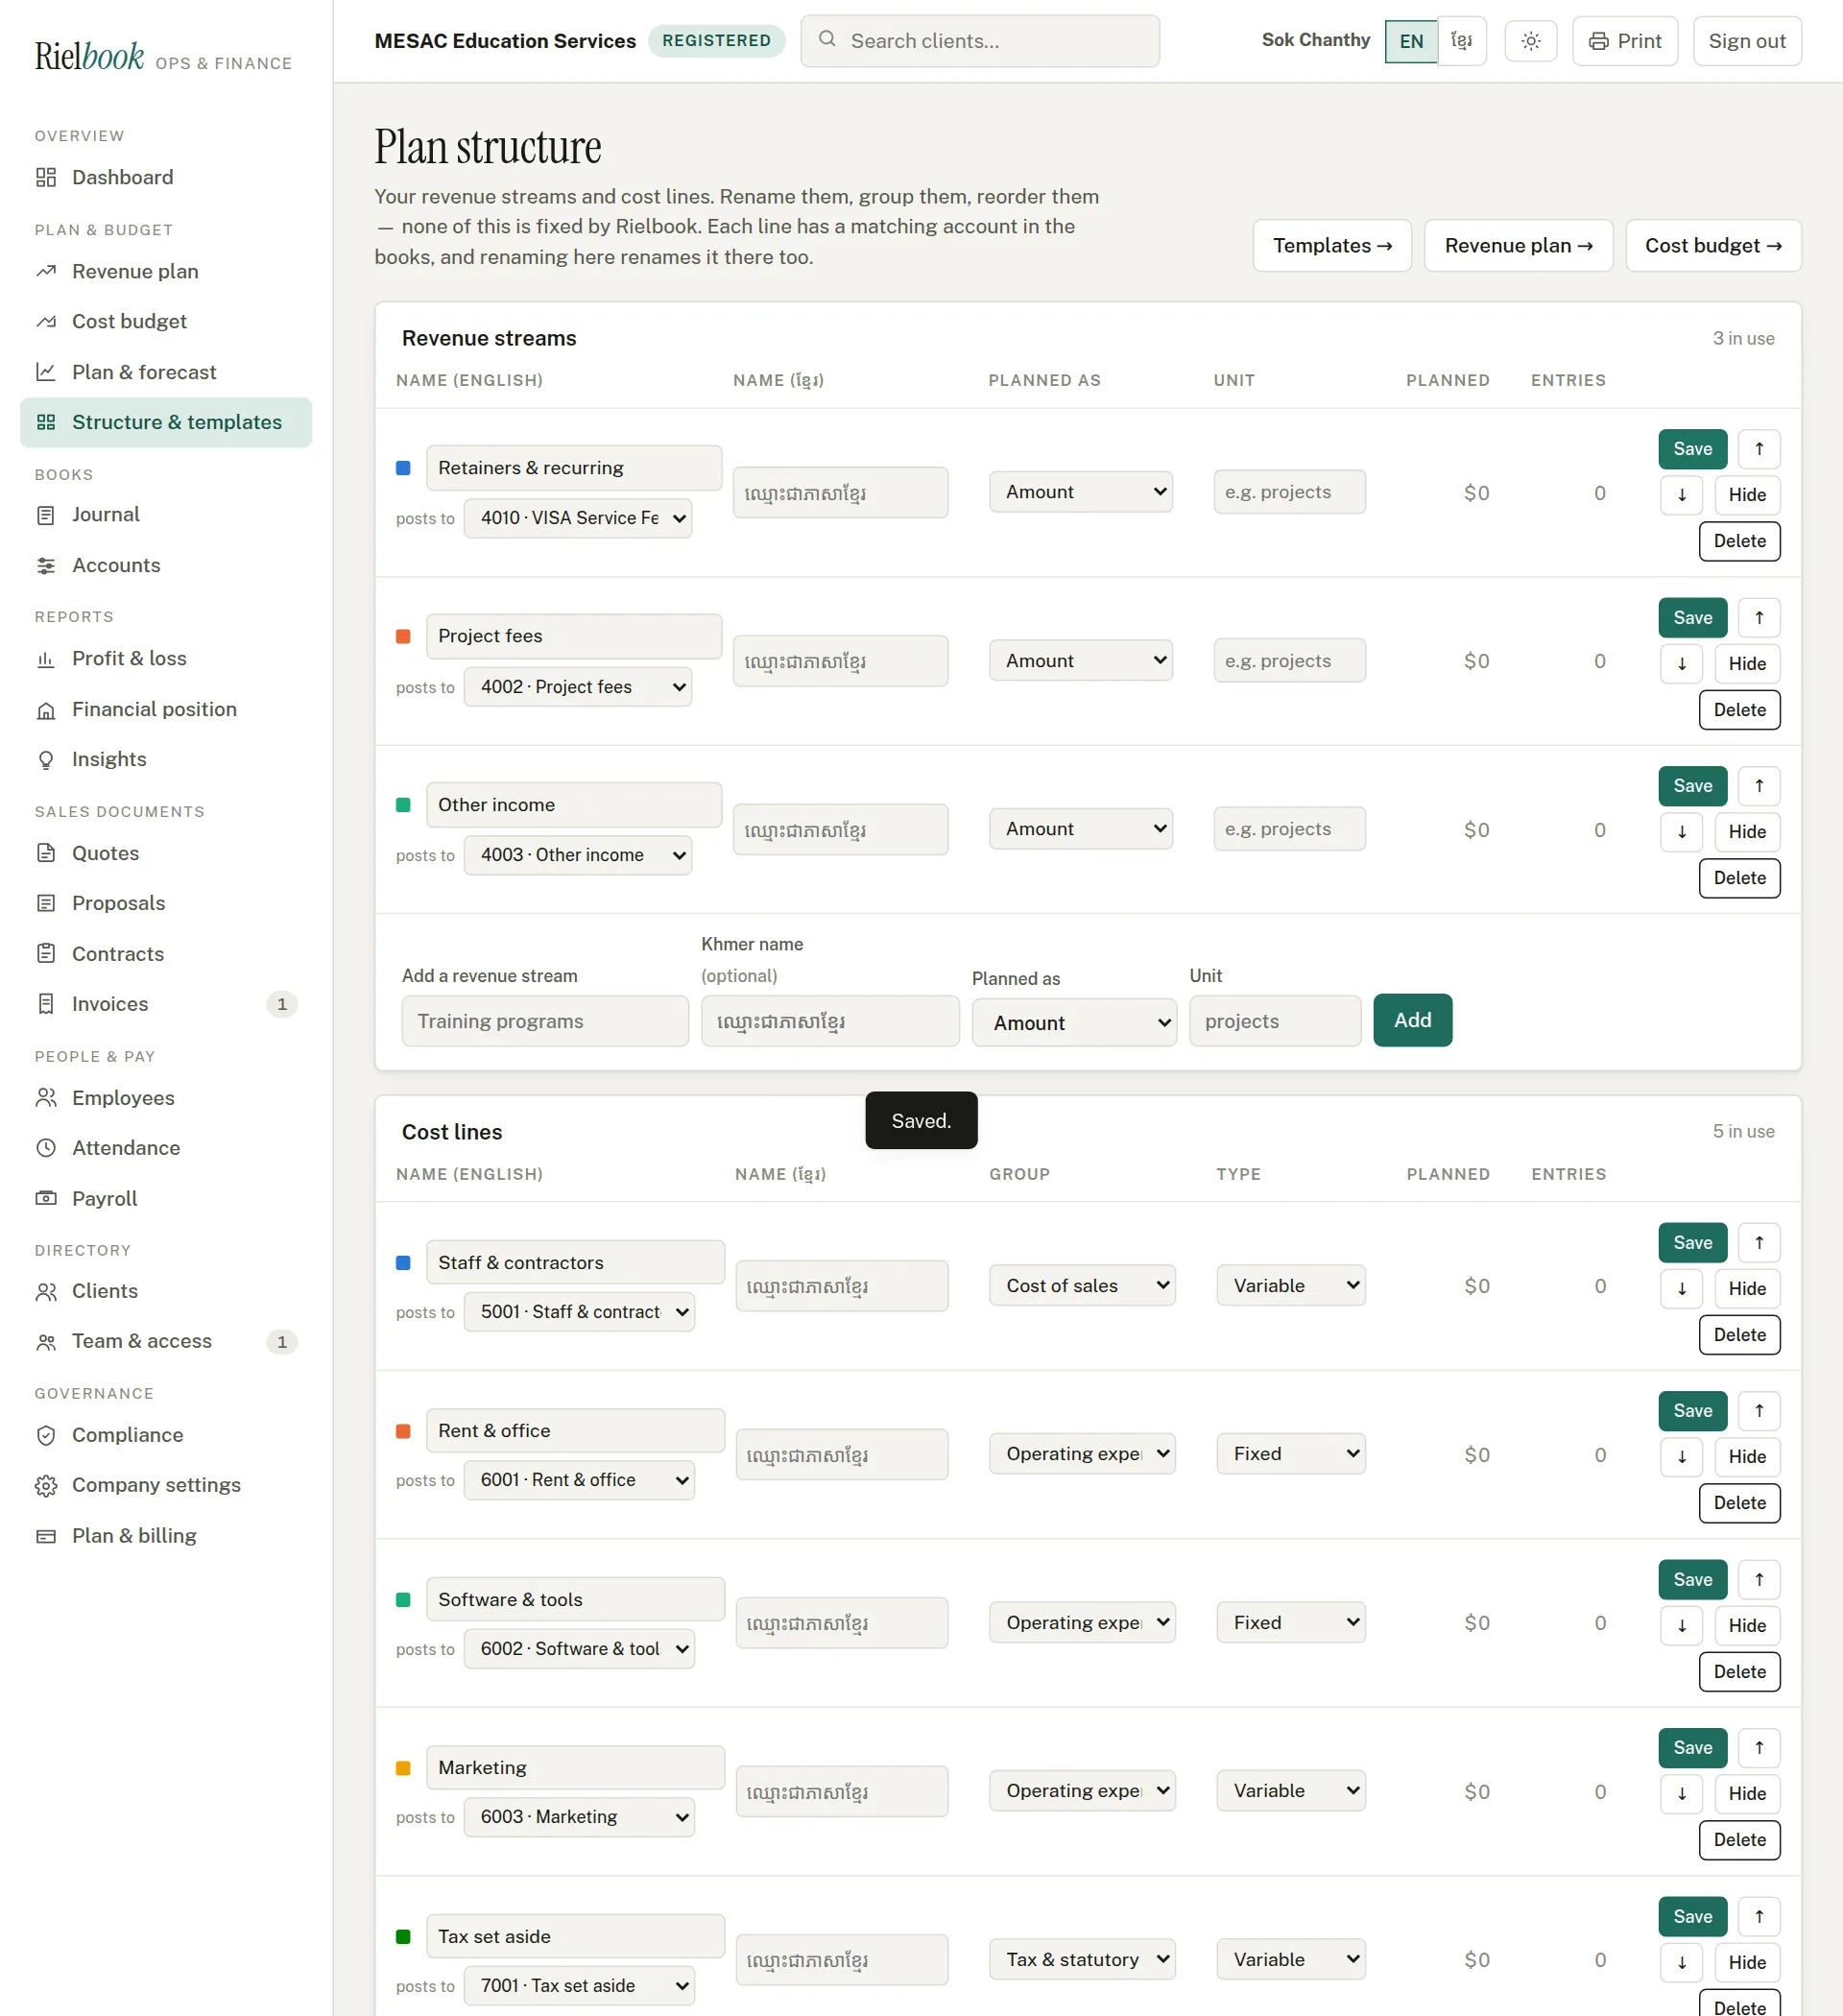
Task: Click Sign out button
Action: 1746,41
